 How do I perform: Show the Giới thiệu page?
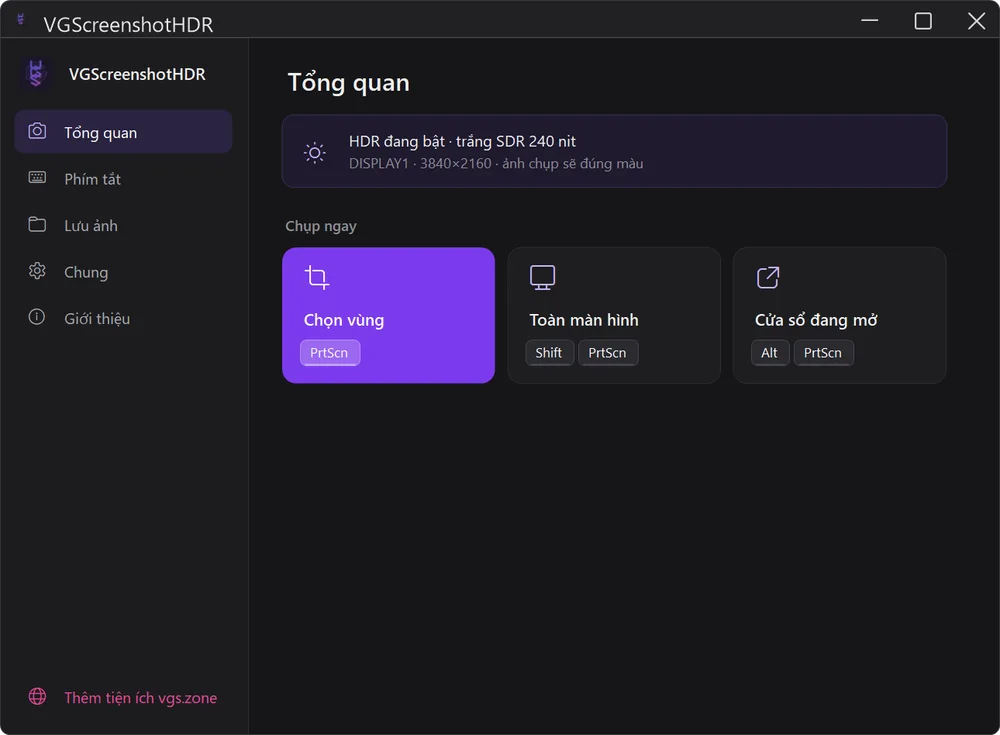pyautogui.click(x=123, y=318)
